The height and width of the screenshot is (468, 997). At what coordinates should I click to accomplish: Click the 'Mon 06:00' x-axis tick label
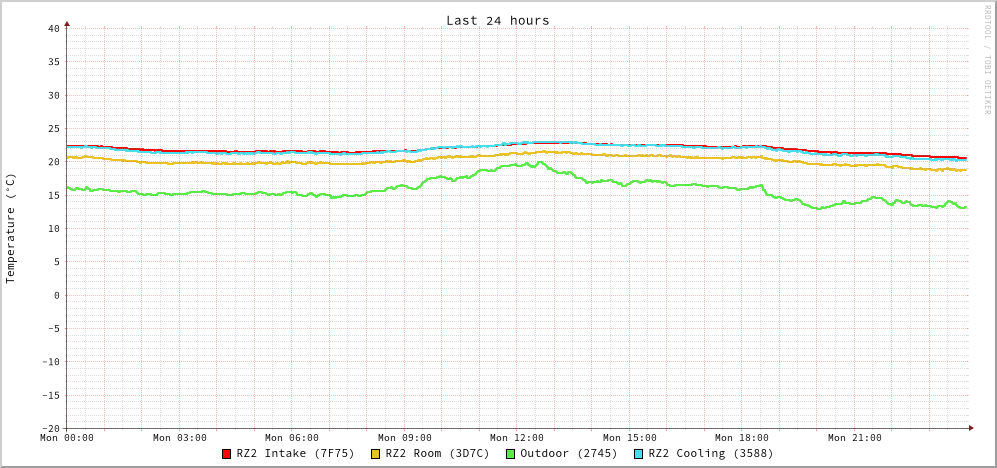point(292,438)
